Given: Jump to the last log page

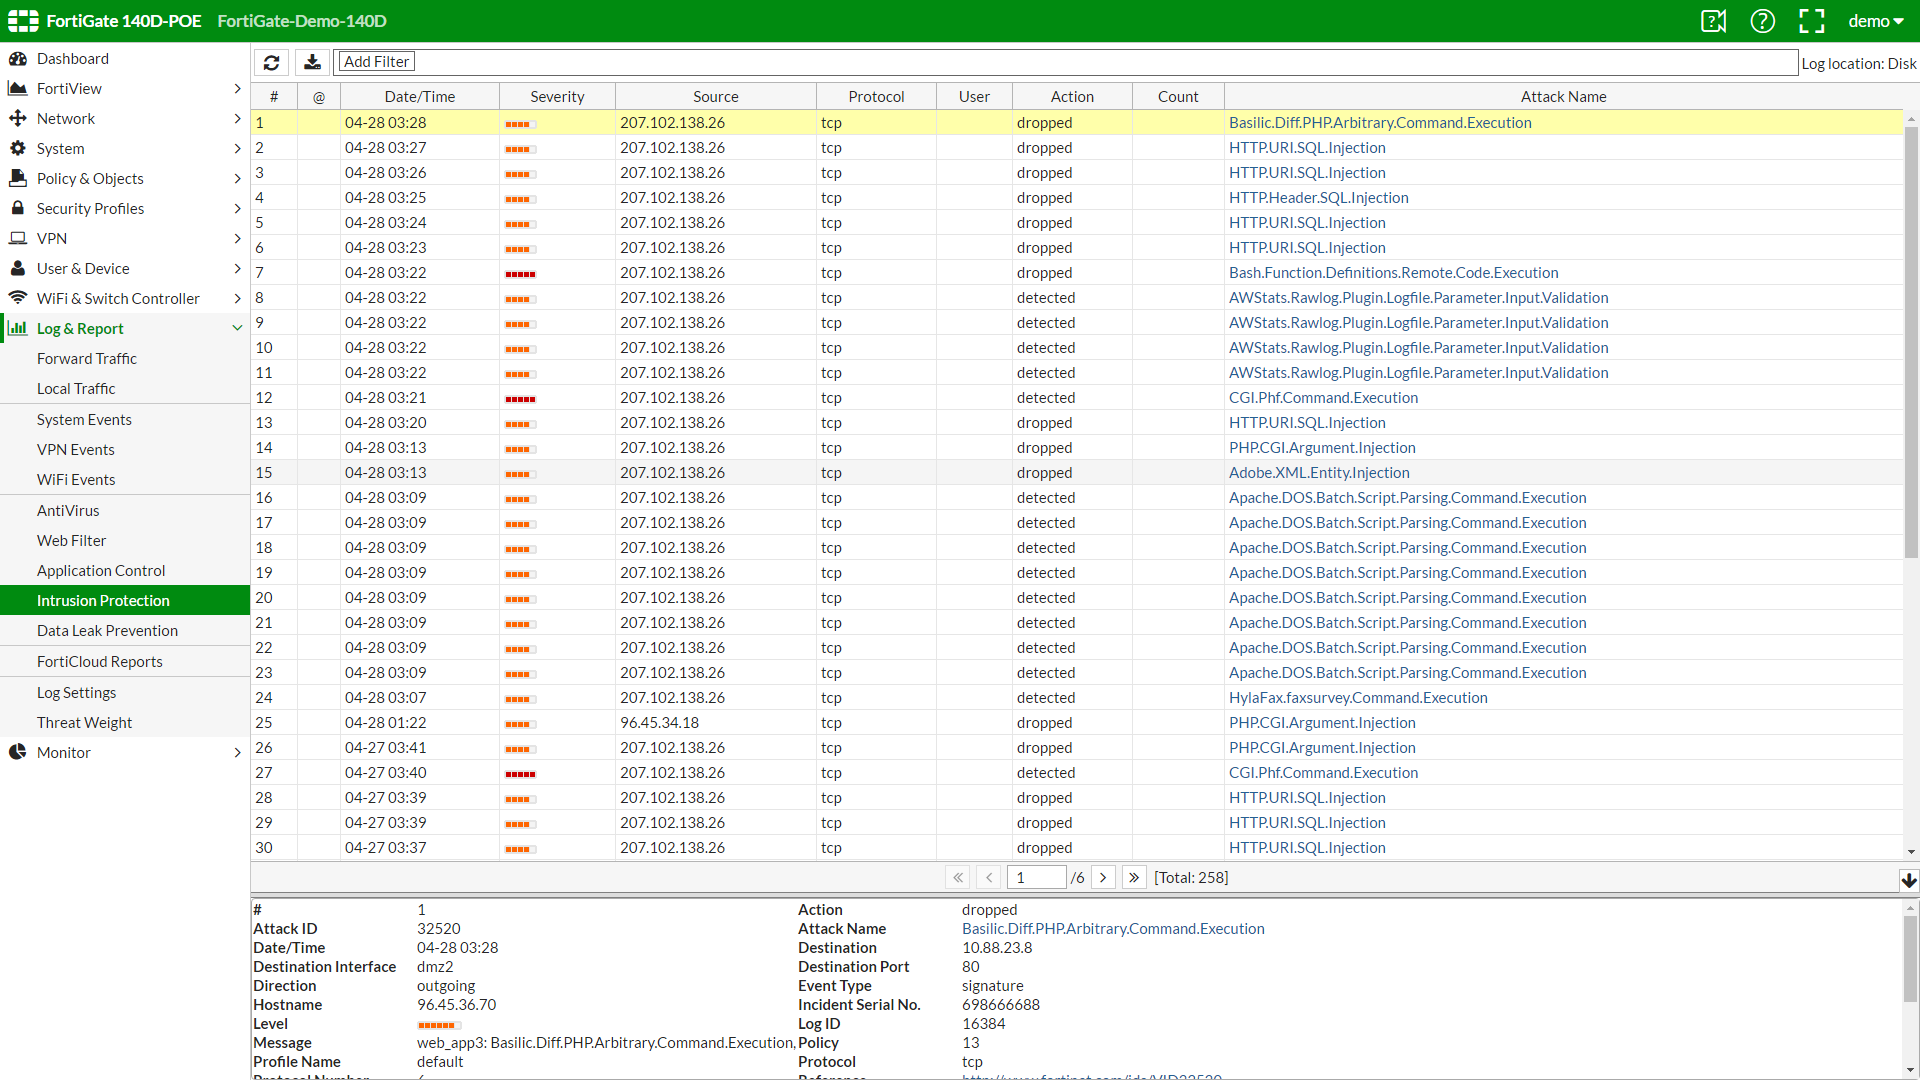Looking at the screenshot, I should point(1133,878).
